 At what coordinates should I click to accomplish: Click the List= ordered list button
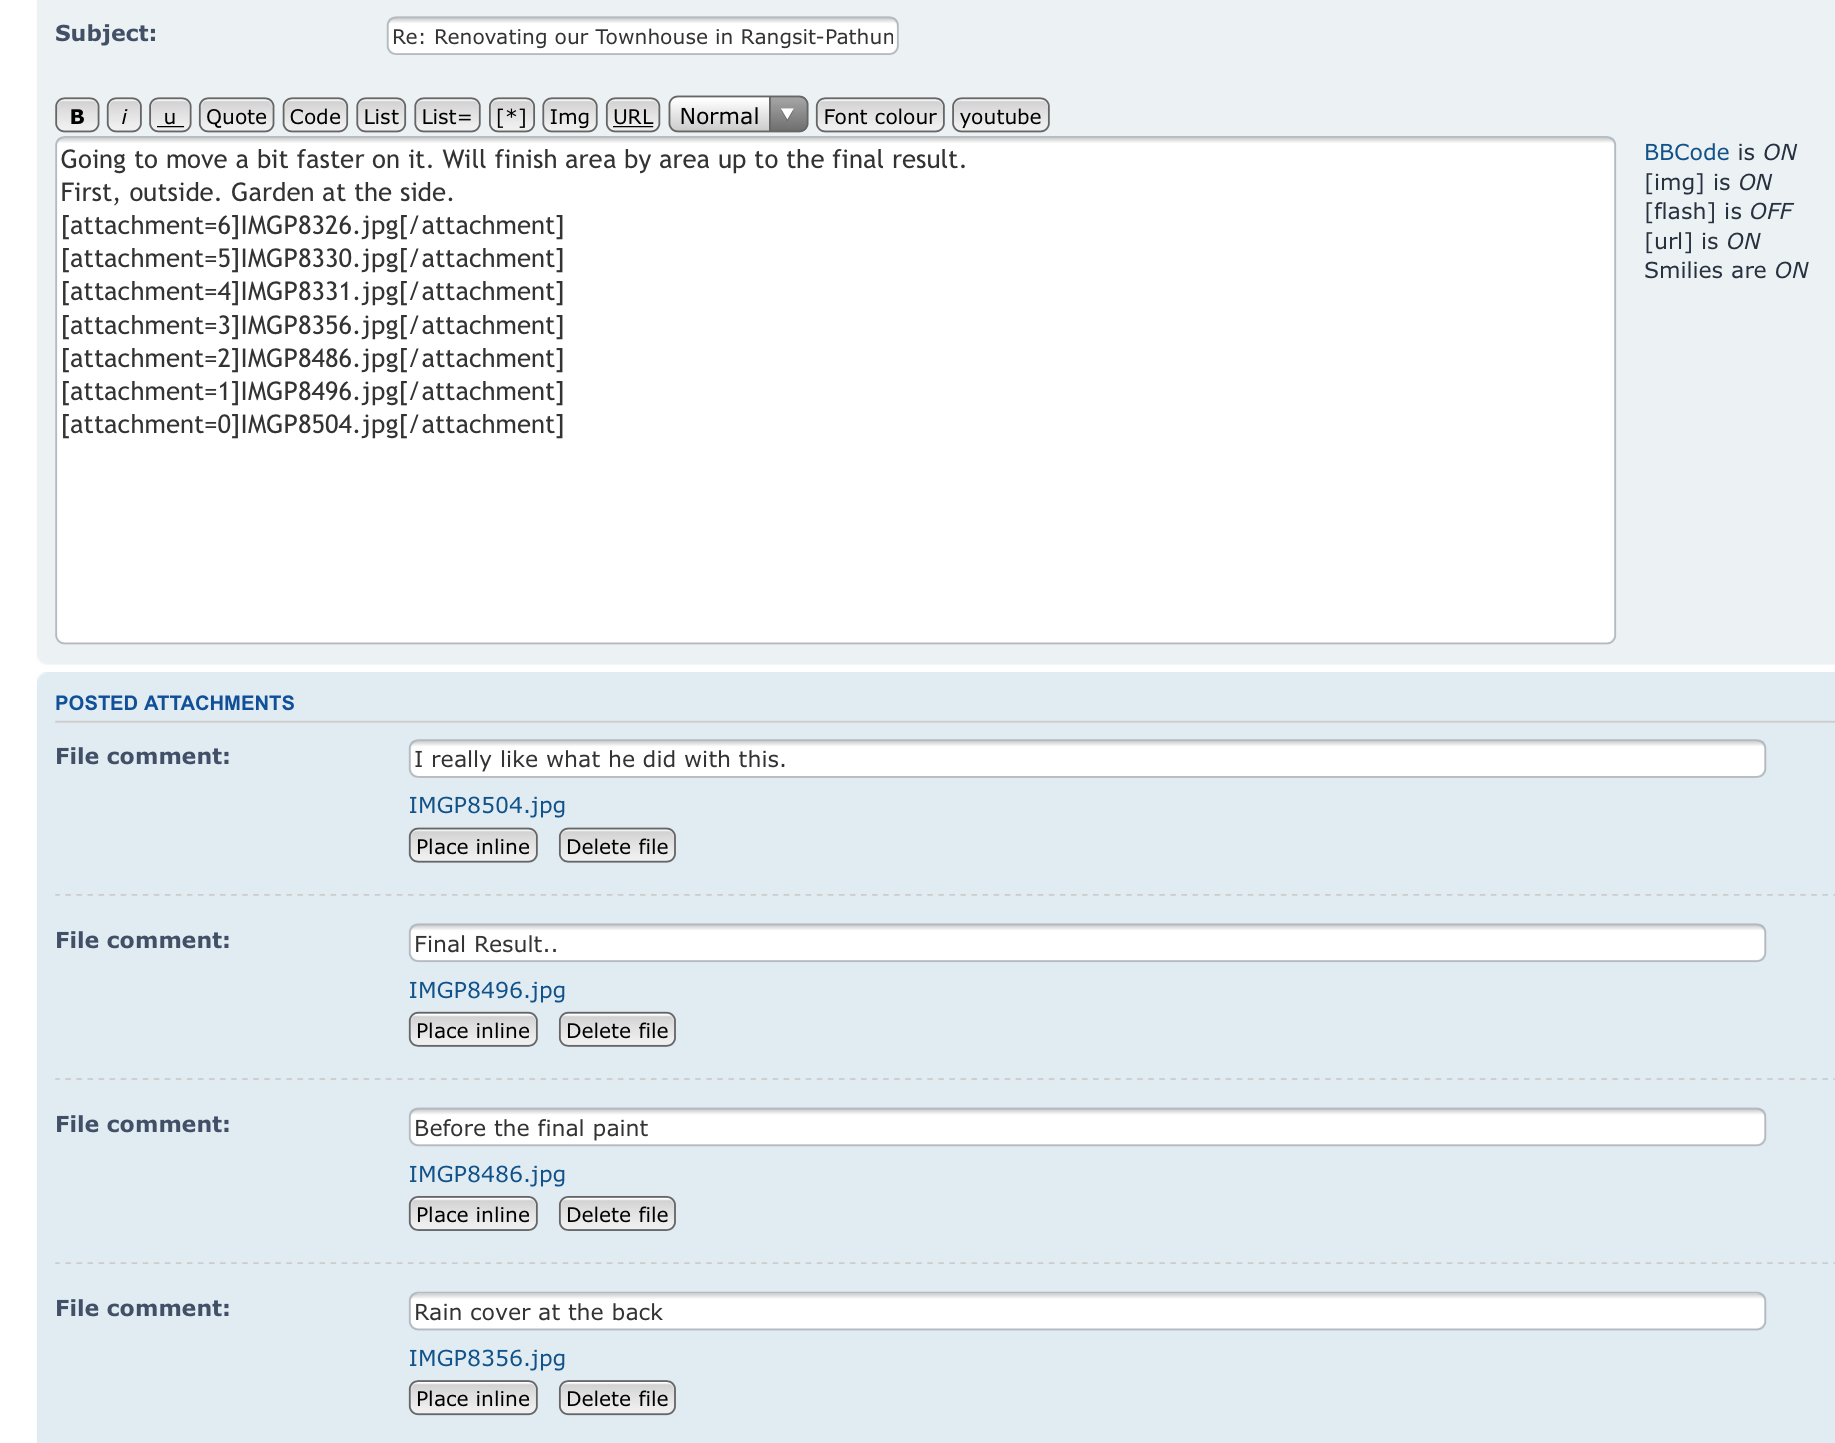(x=446, y=116)
